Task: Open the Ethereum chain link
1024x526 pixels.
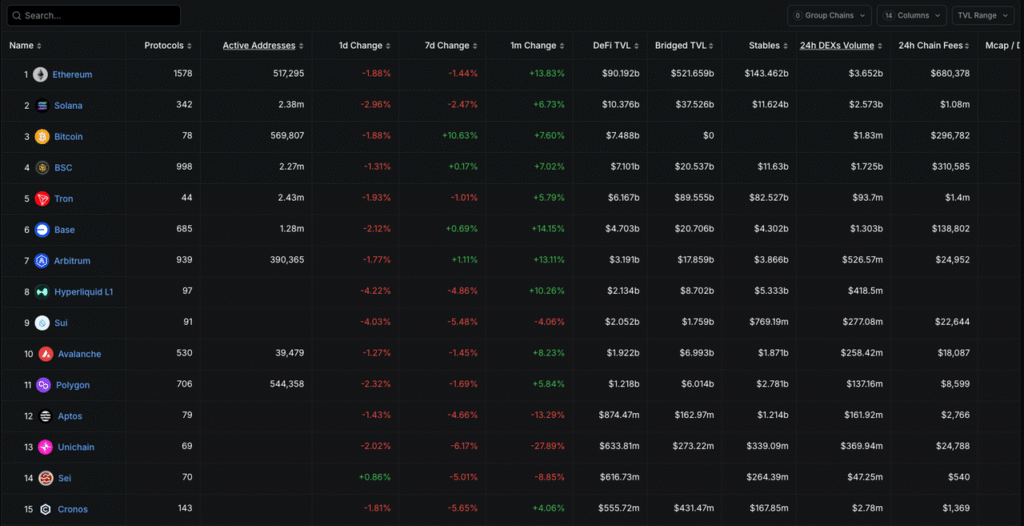Action: (72, 74)
